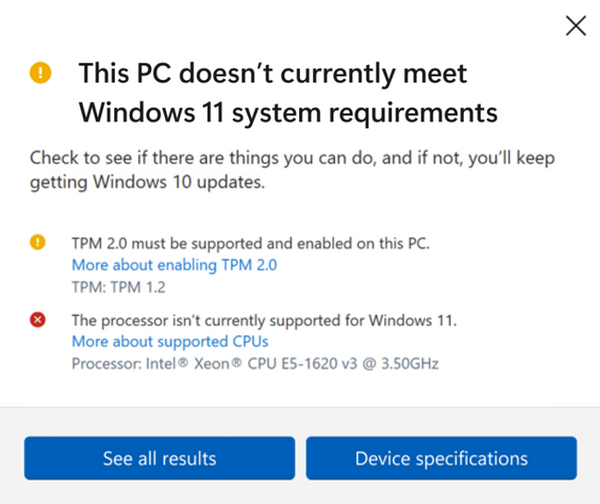Select the 'processor isn't currently supported' message
Viewport: 600px width, 504px height.
pos(264,321)
